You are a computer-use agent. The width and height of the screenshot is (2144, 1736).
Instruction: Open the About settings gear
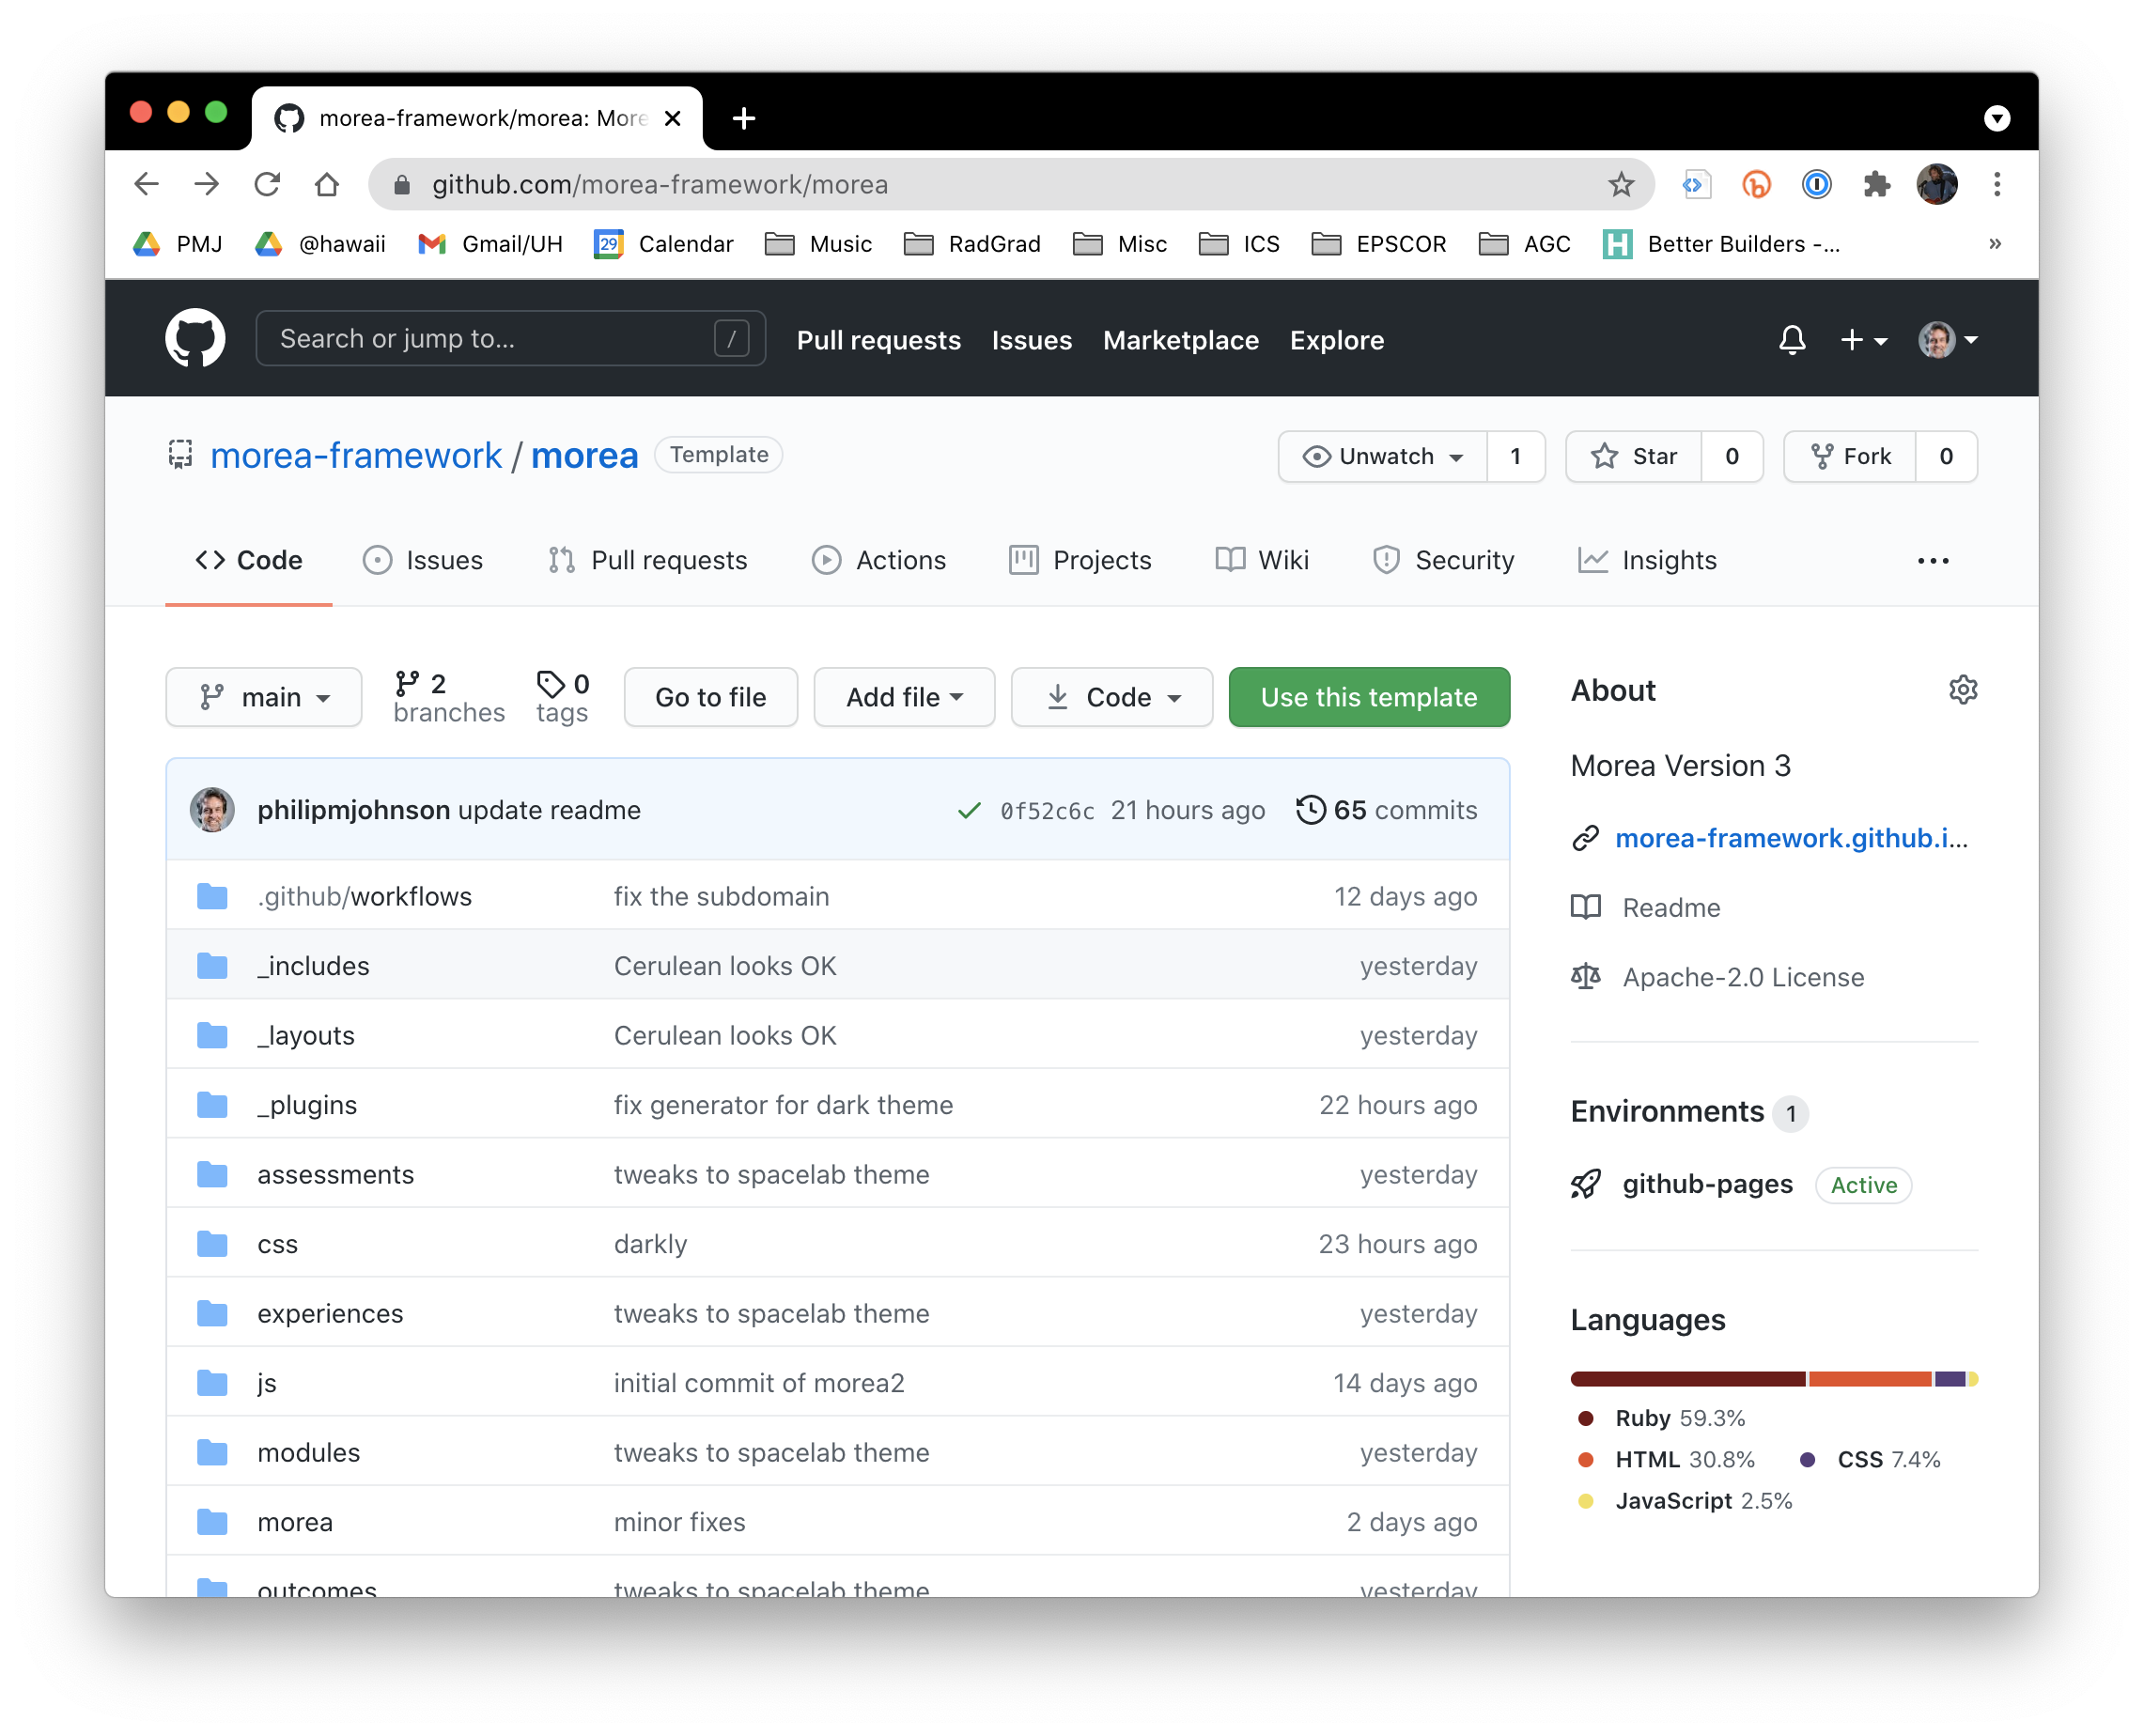click(x=1962, y=690)
